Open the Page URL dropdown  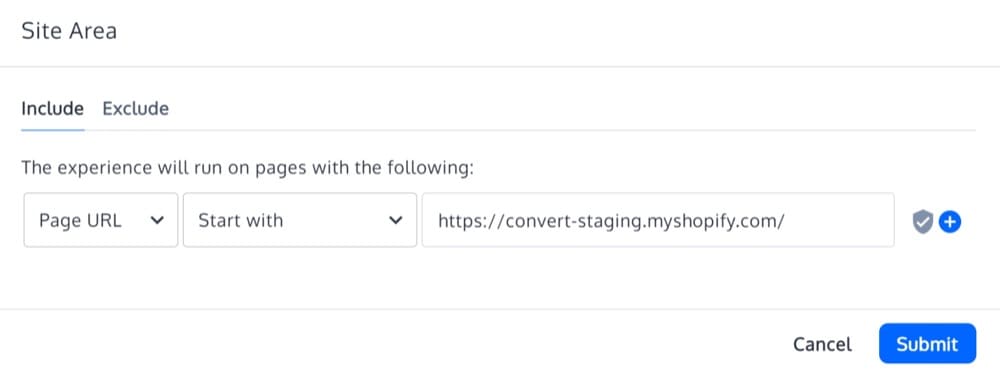coord(101,220)
